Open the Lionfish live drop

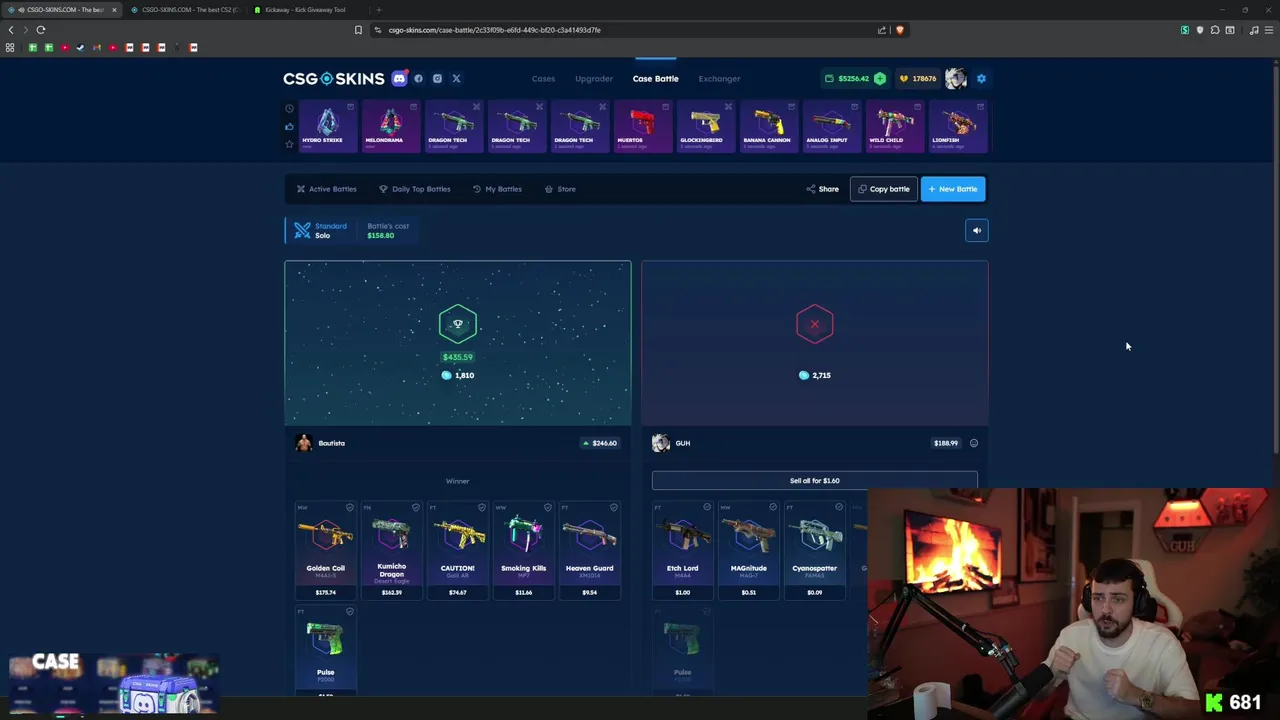[957, 126]
